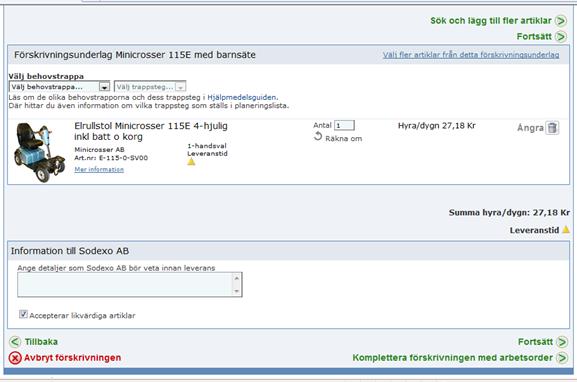
Task: Click warning triangle under 1-handsval Leveranstid
Action: point(191,162)
